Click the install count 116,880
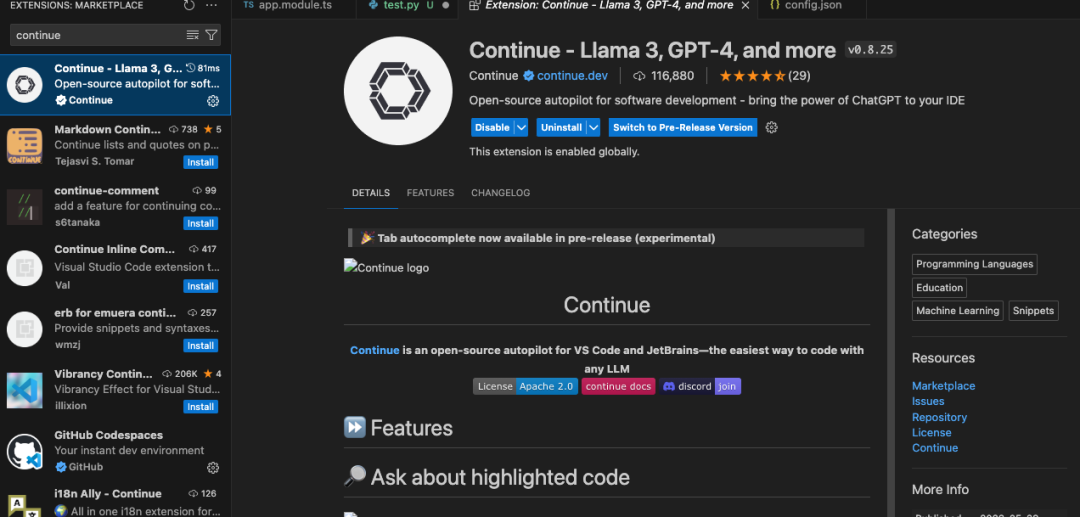The height and width of the screenshot is (517, 1080). click(664, 76)
